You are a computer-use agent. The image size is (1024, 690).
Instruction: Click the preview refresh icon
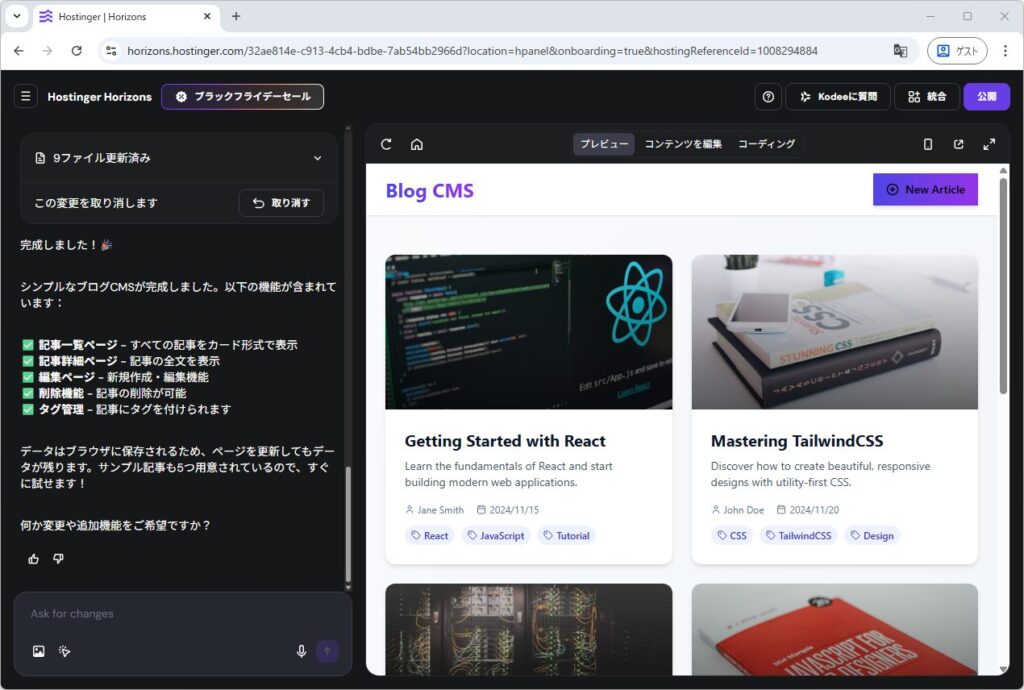click(386, 144)
